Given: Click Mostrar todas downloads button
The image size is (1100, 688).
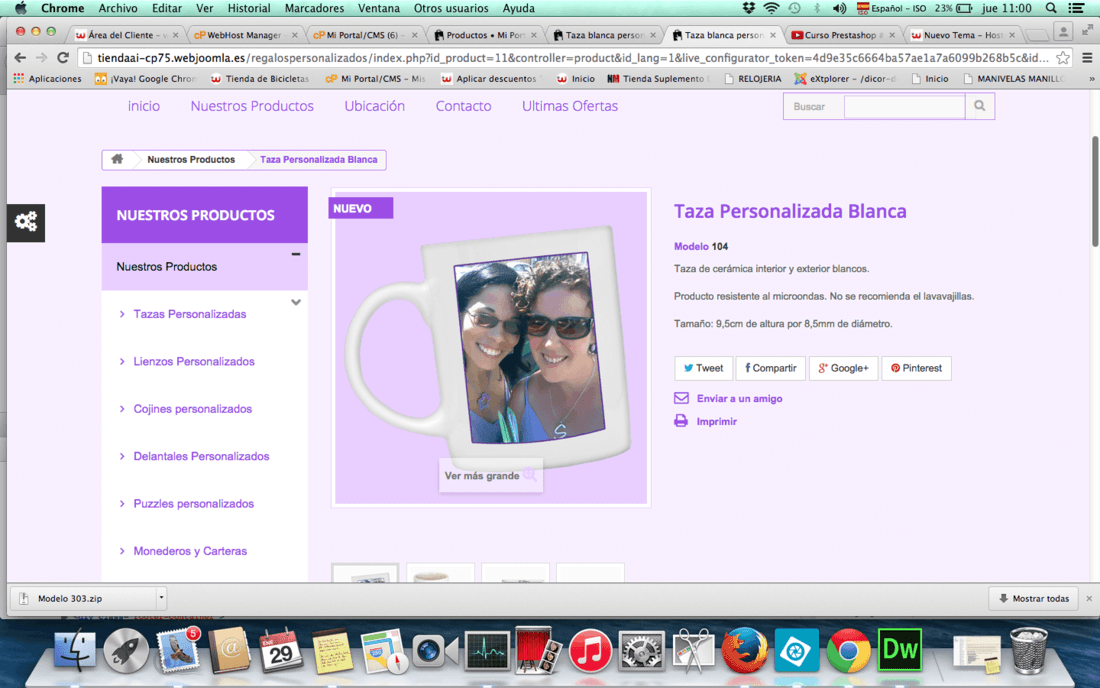Looking at the screenshot, I should pos(1033,598).
